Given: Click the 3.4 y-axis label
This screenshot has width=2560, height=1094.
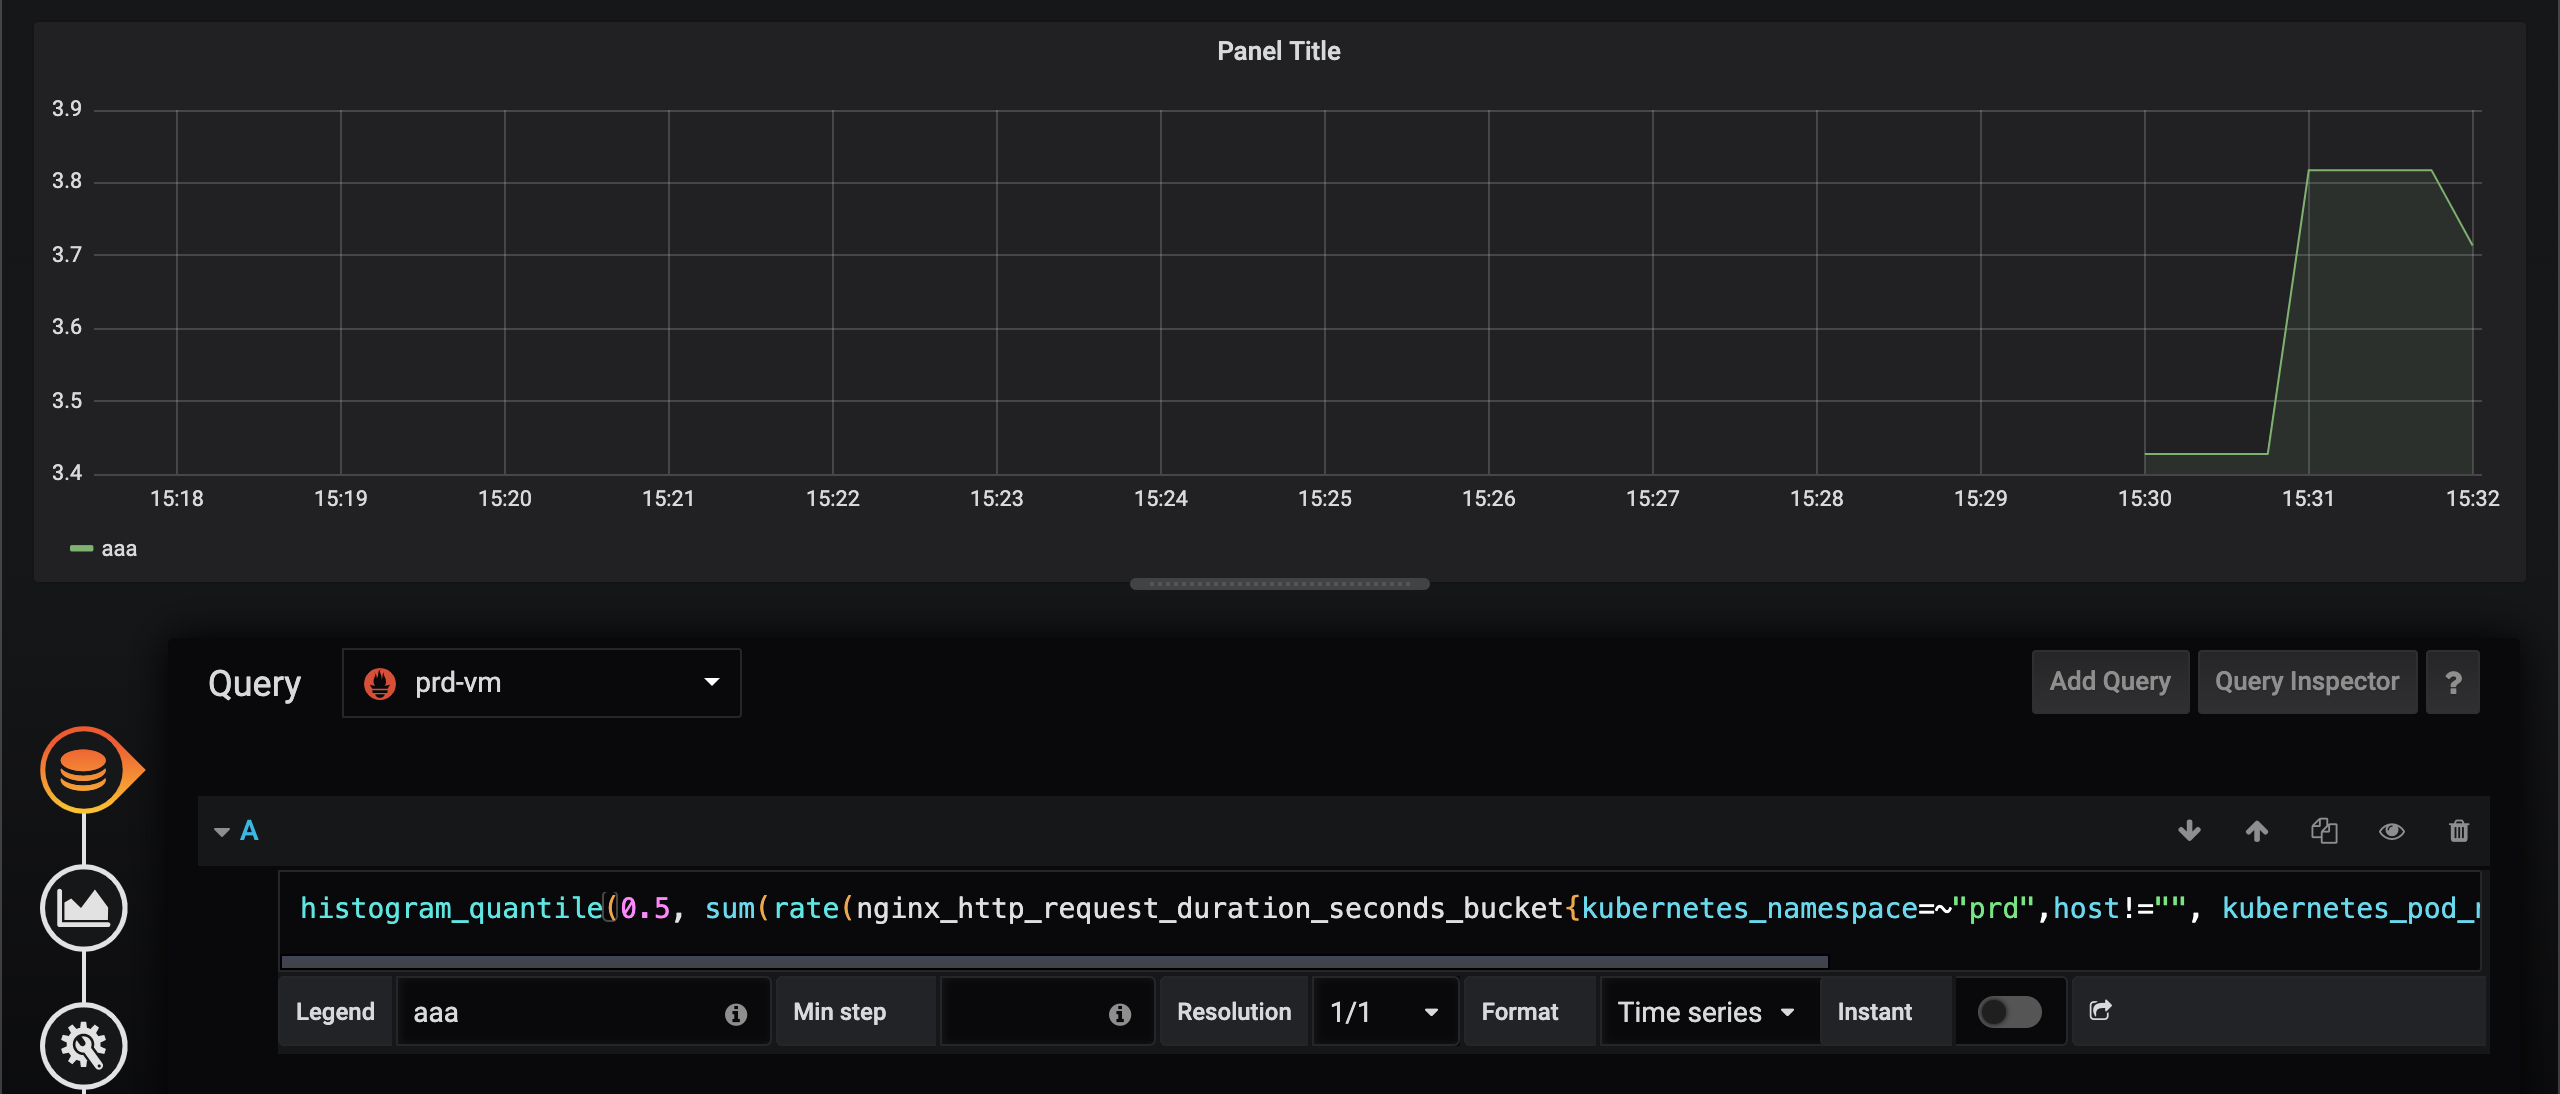Looking at the screenshot, I should 67,472.
